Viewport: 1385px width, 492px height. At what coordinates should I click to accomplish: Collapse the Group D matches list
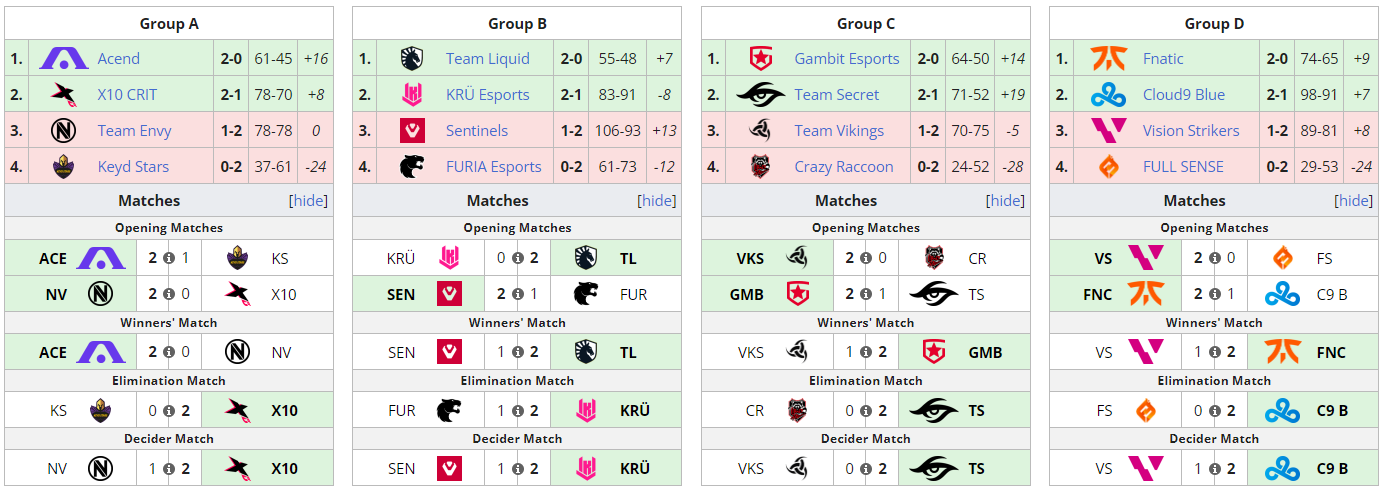[x=1354, y=201]
